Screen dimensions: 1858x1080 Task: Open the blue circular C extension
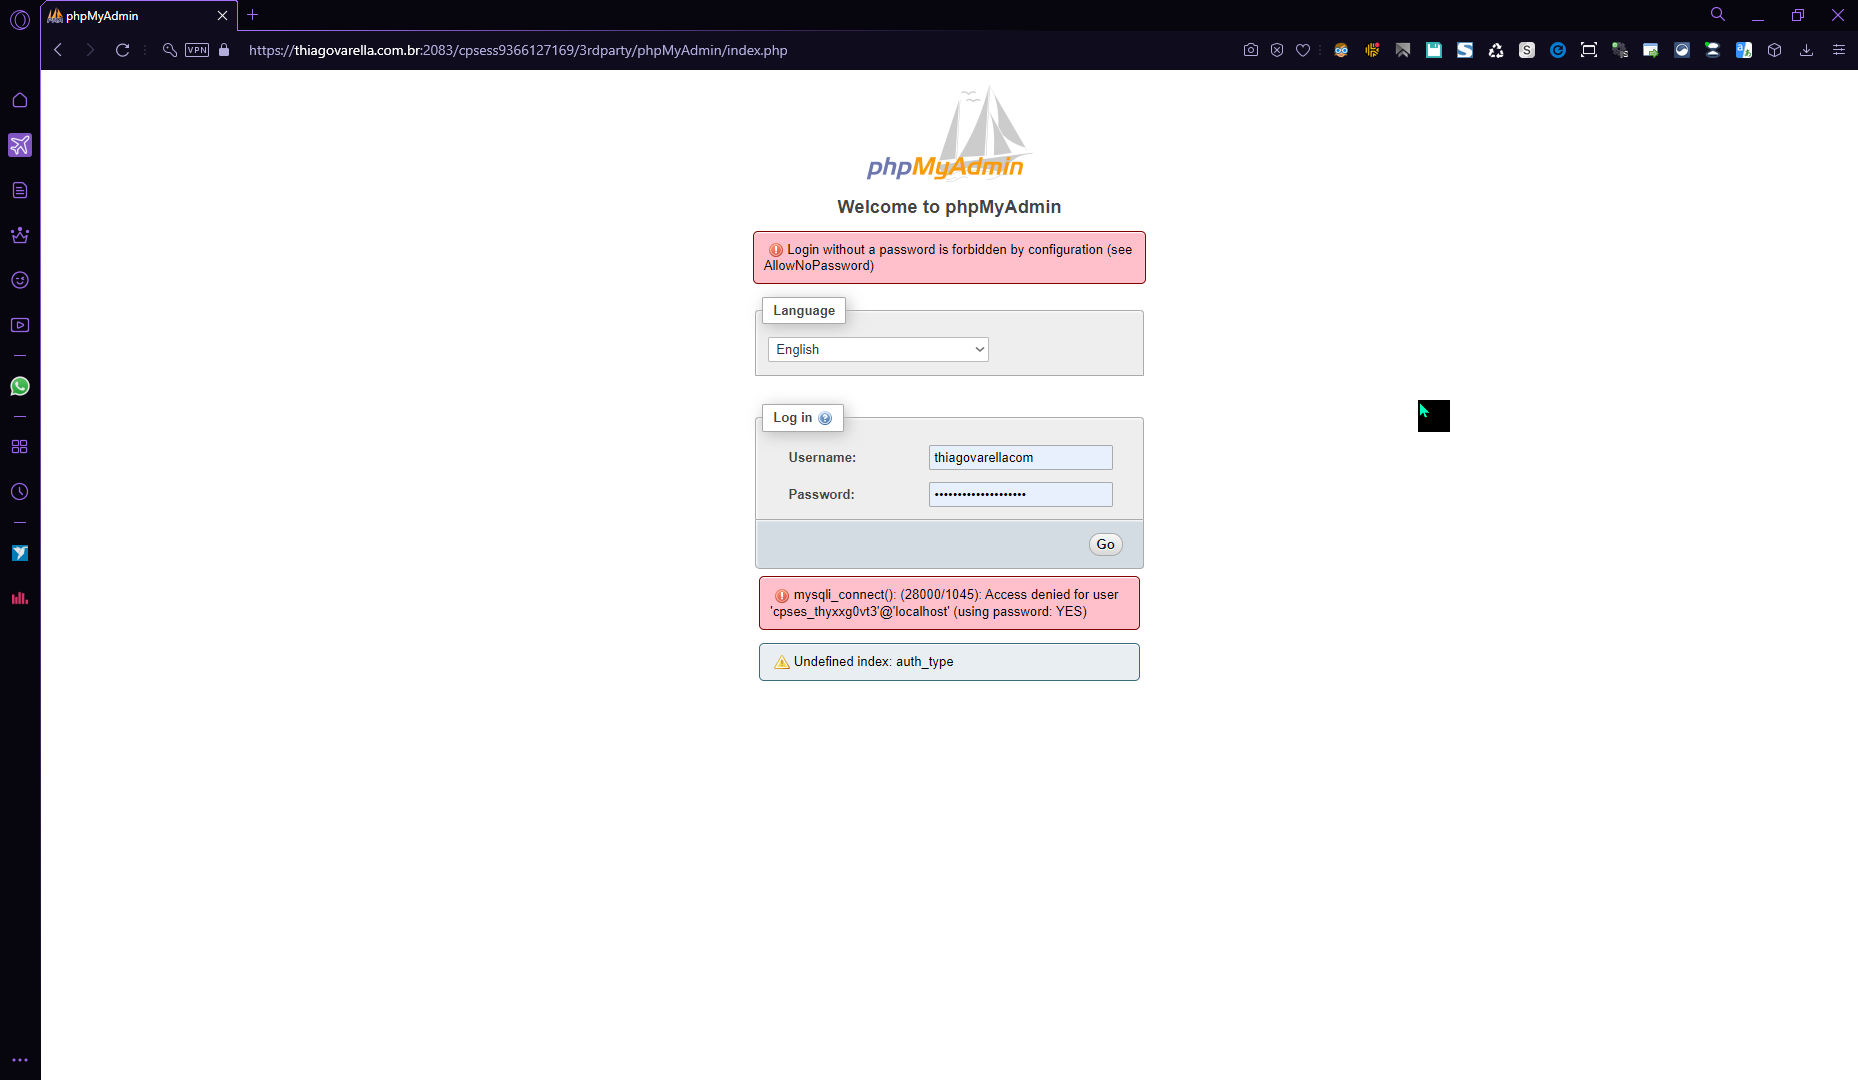click(1558, 50)
